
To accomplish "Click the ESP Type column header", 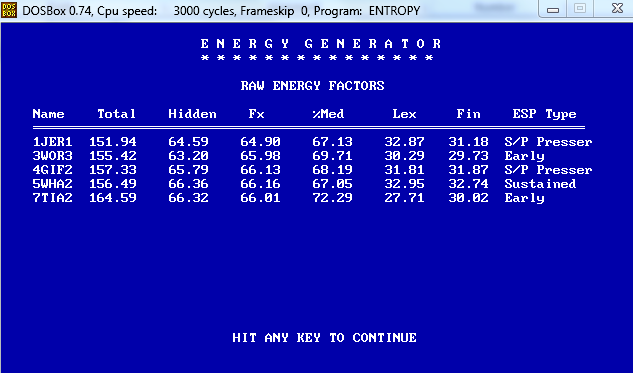I will tap(544, 114).
